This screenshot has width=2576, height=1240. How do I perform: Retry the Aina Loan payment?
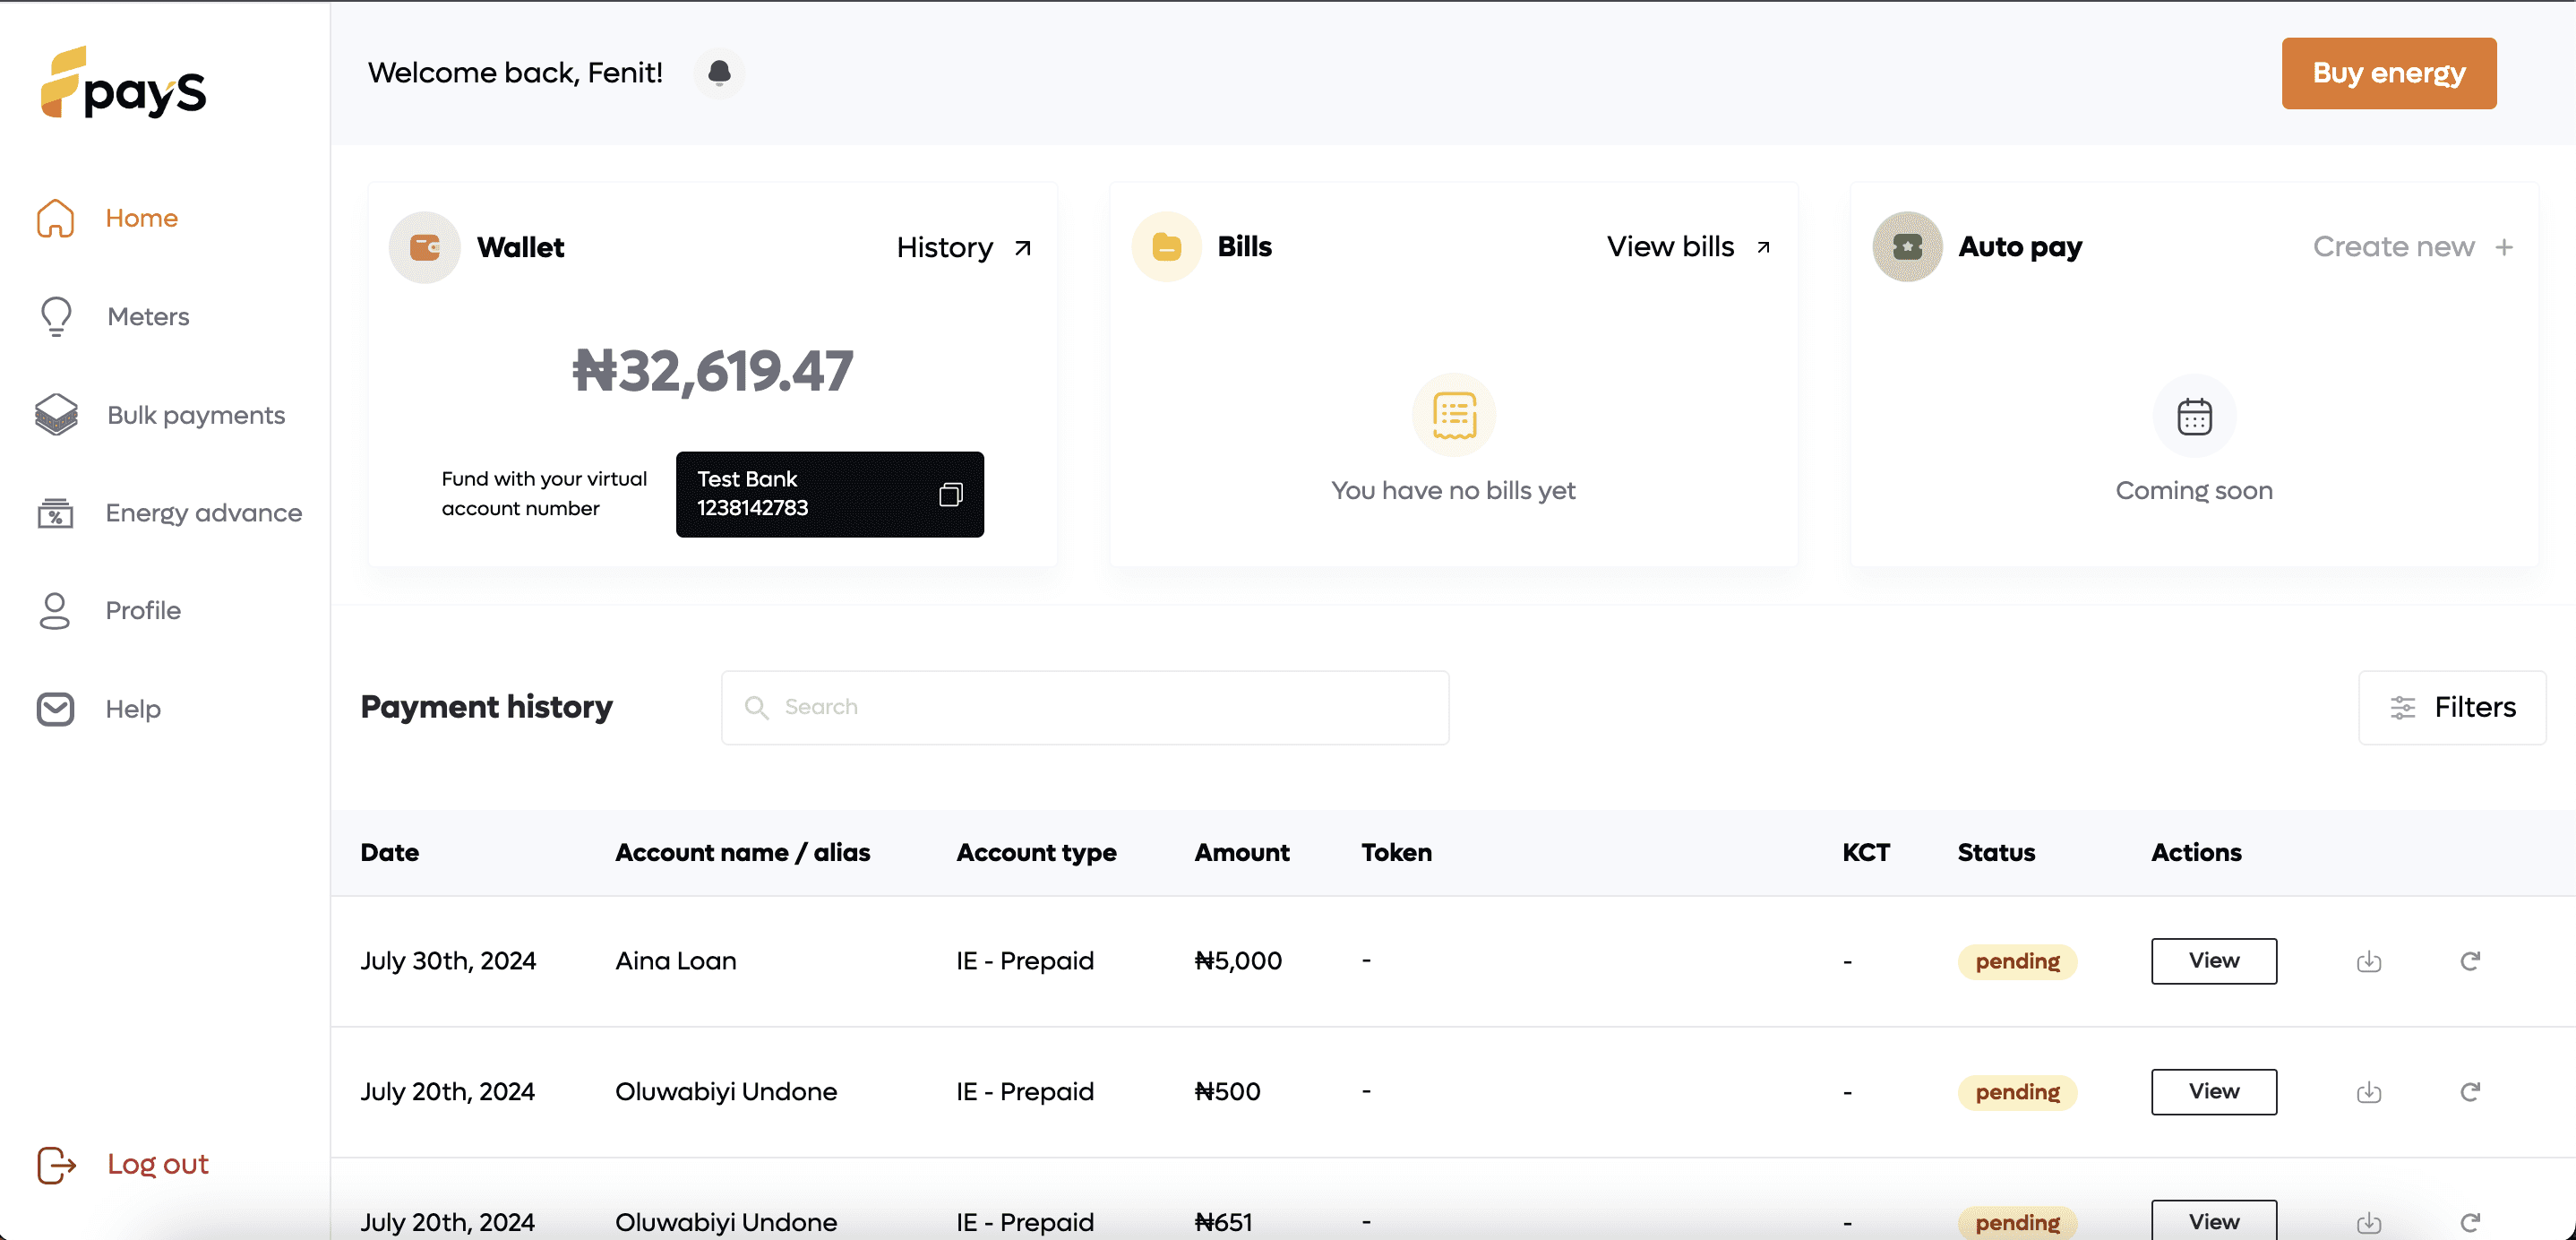point(2470,961)
